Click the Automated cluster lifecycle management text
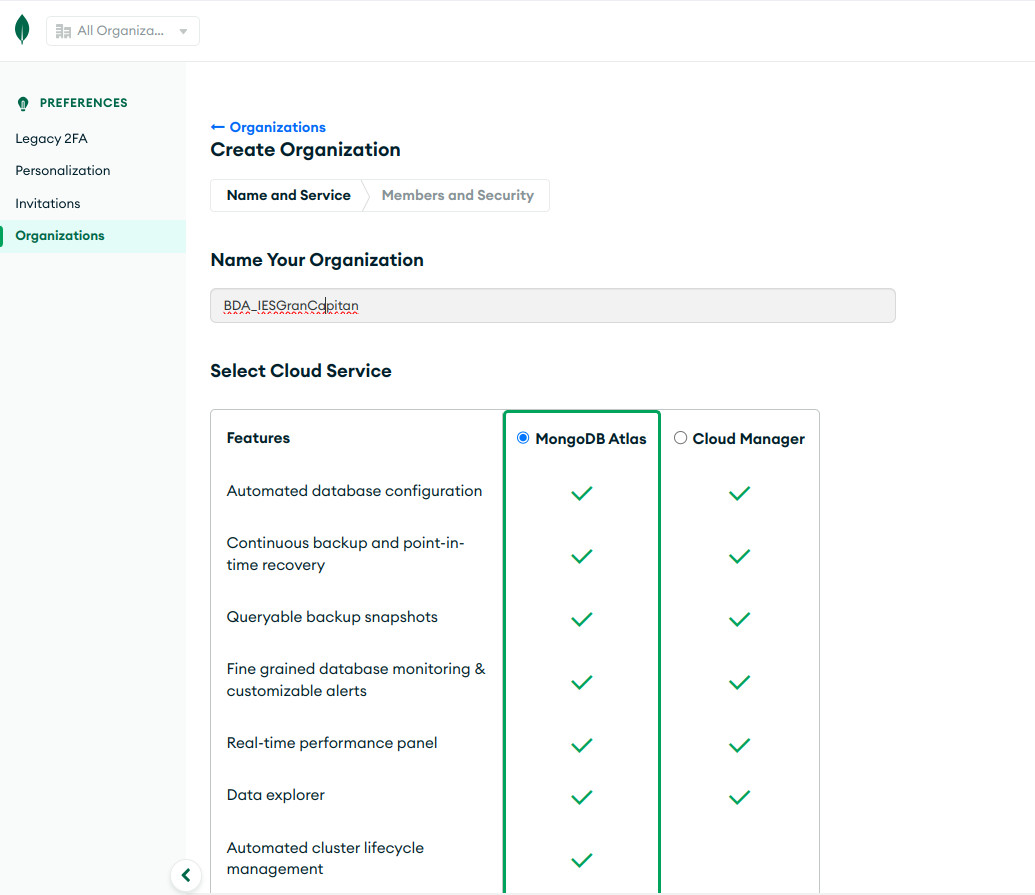The height and width of the screenshot is (895, 1035). (x=325, y=858)
